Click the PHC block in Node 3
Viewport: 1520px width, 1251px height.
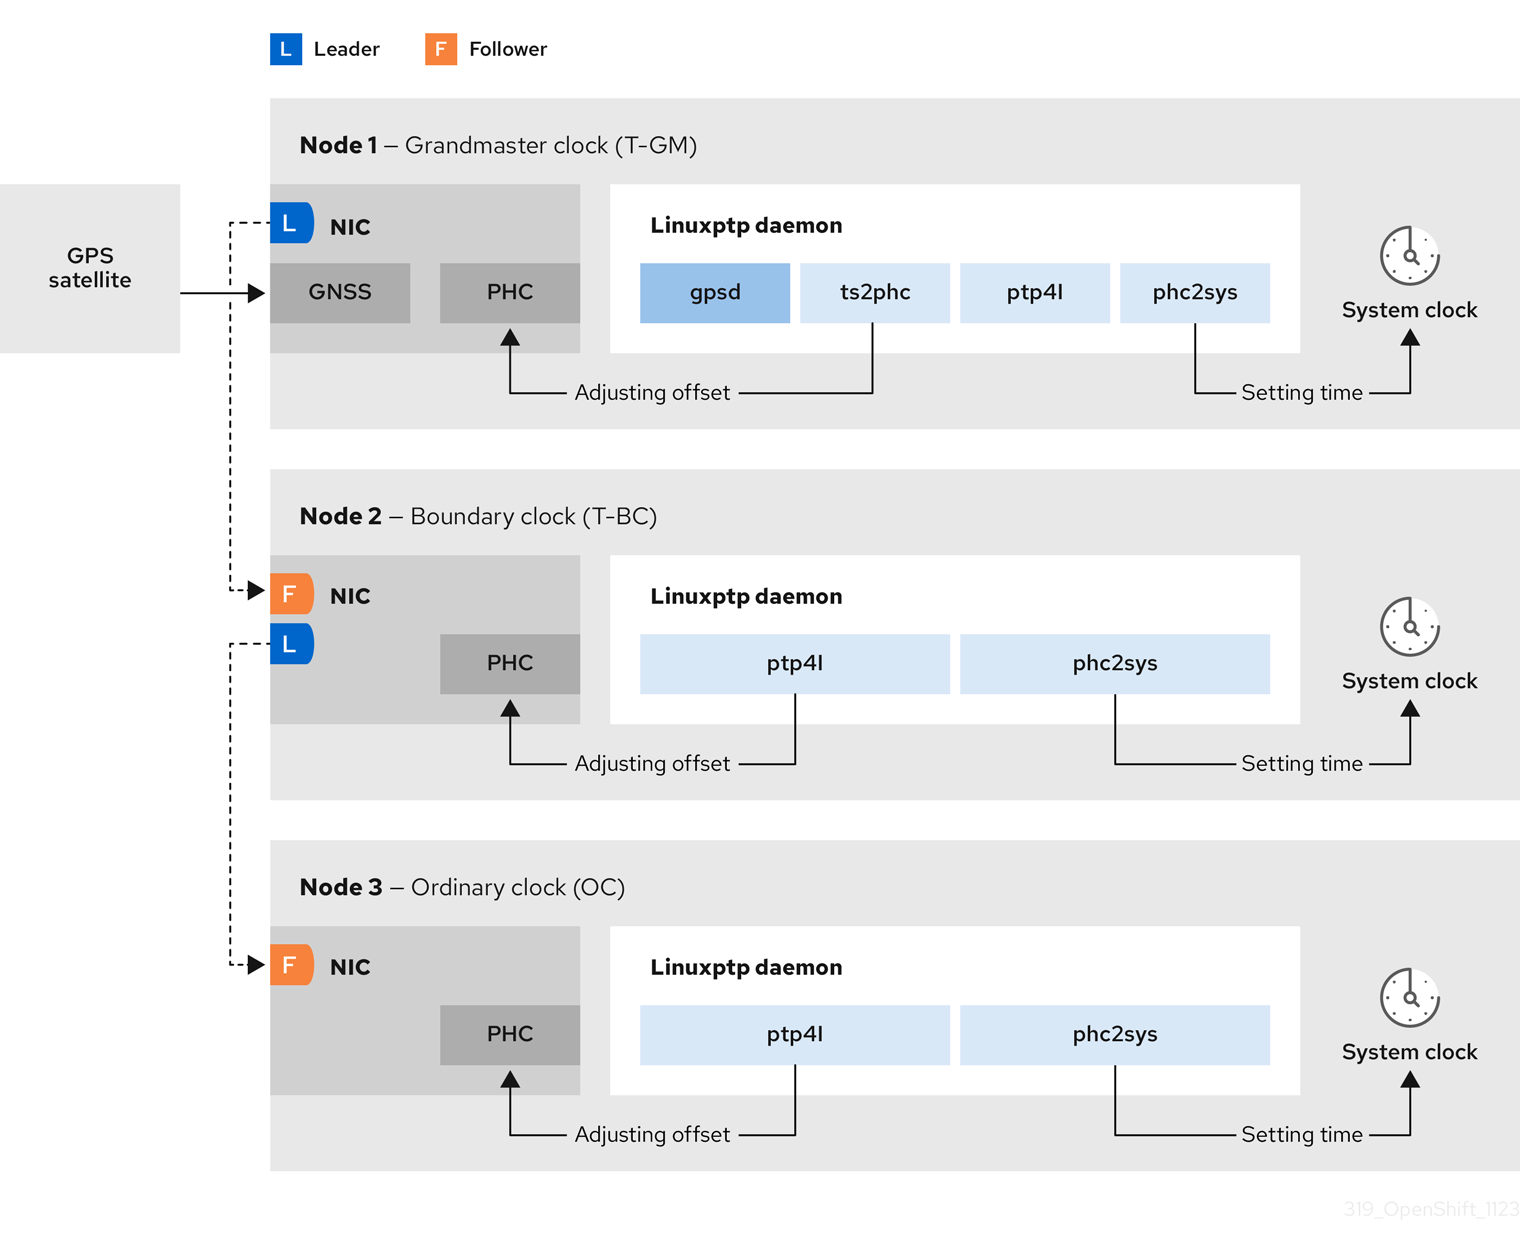[510, 1035]
